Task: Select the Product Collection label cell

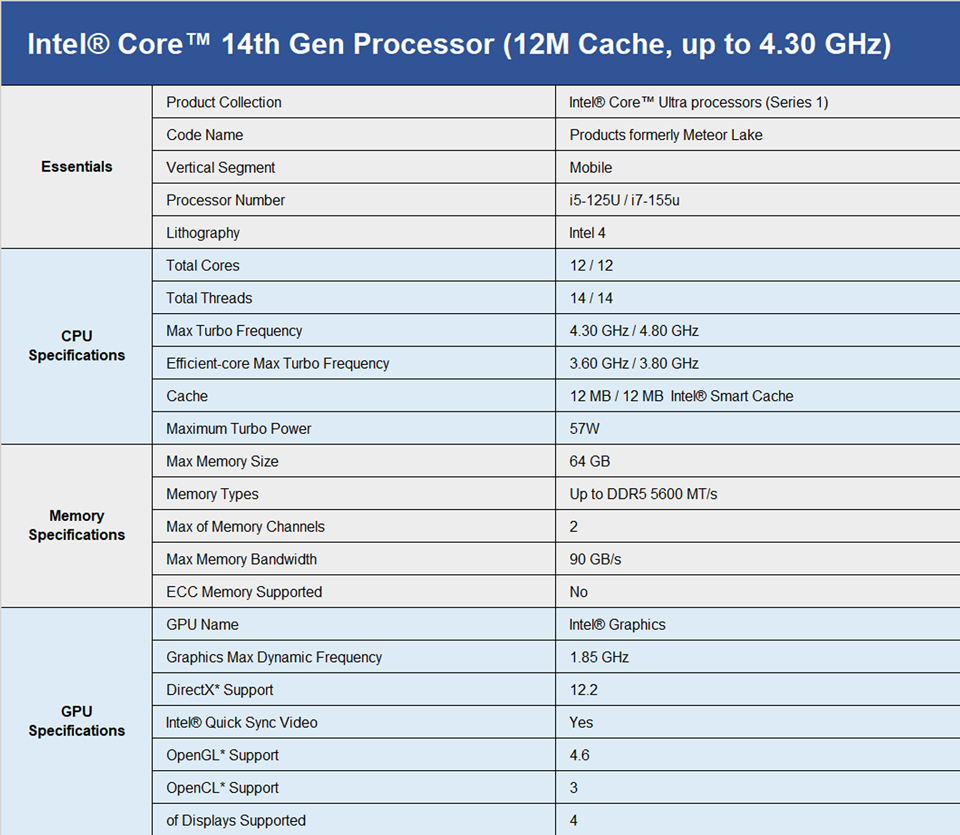Action: pyautogui.click(x=354, y=102)
